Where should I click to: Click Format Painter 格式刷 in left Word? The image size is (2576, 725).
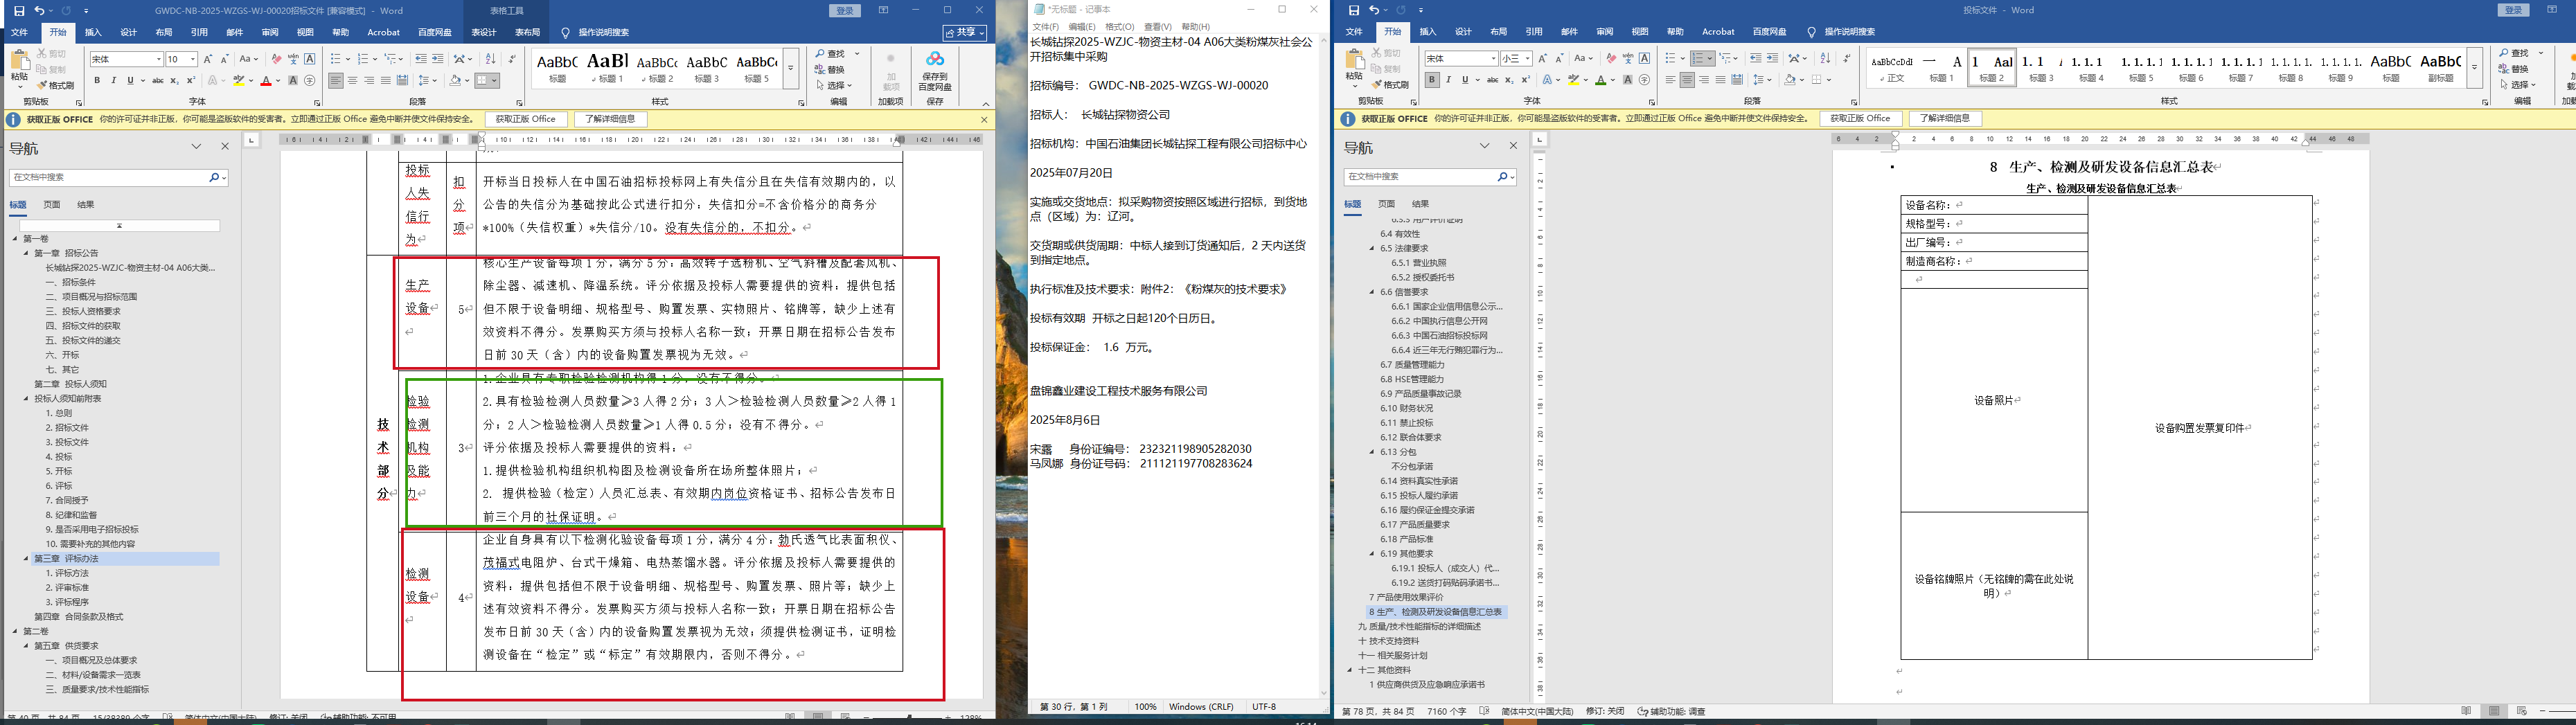pyautogui.click(x=56, y=86)
